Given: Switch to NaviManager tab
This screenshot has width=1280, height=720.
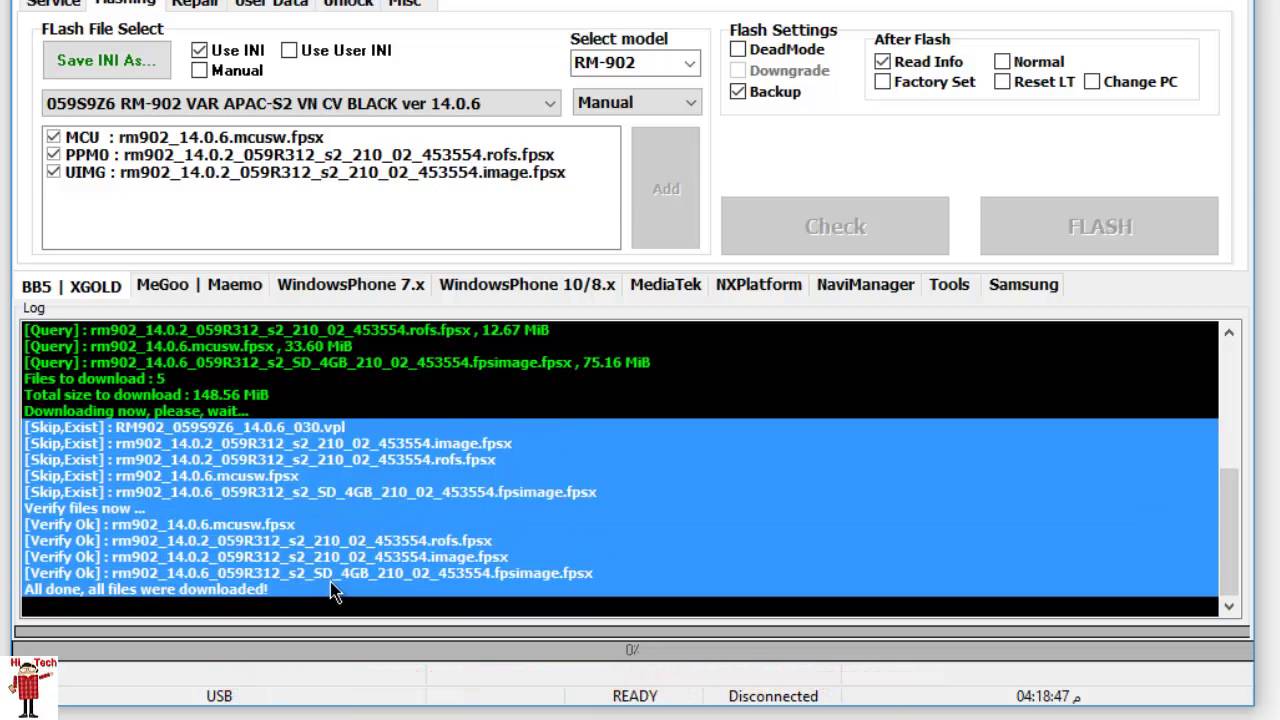Looking at the screenshot, I should (x=865, y=285).
